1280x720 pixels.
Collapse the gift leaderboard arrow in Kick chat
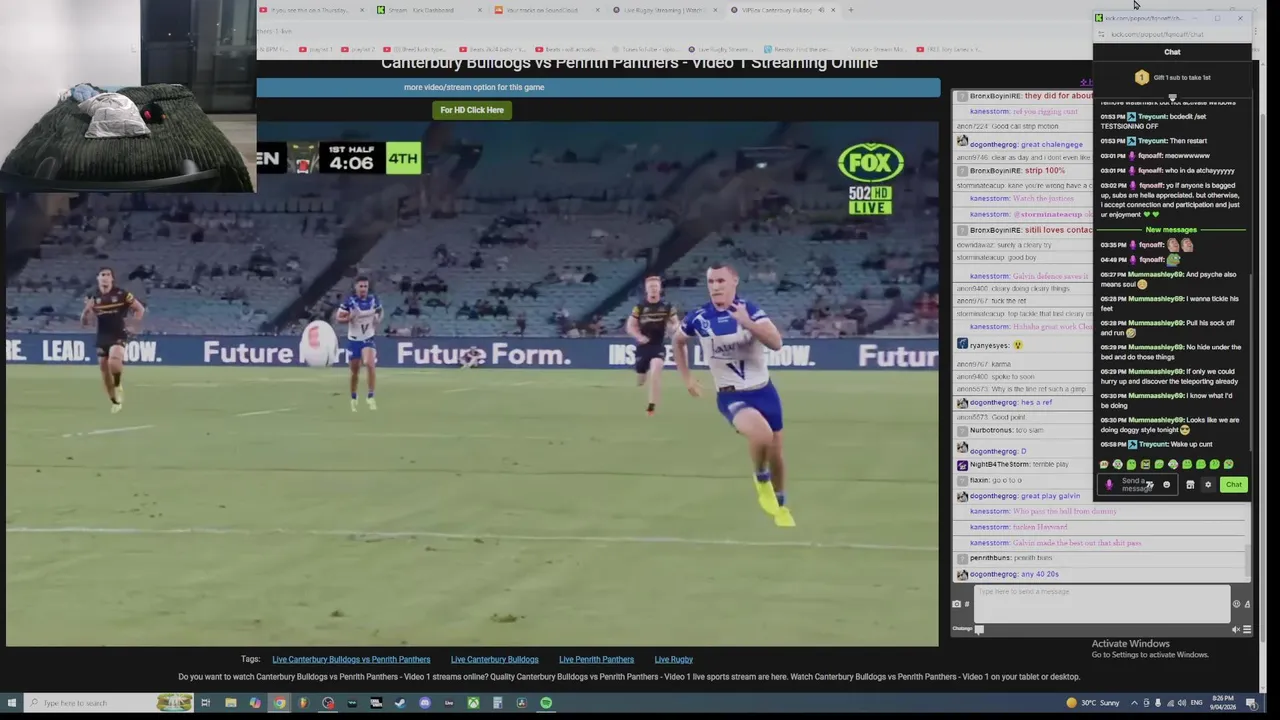coord(1172,96)
